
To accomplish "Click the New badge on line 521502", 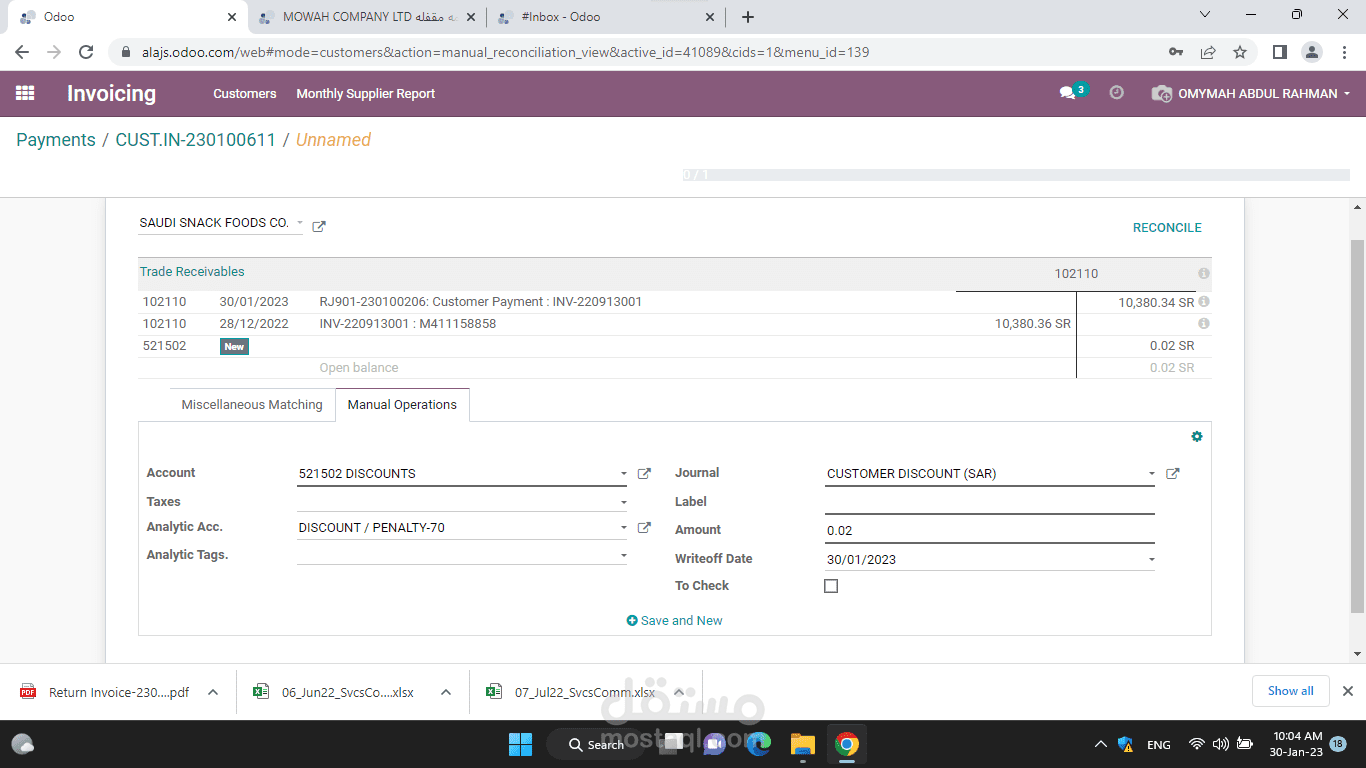I will (234, 346).
